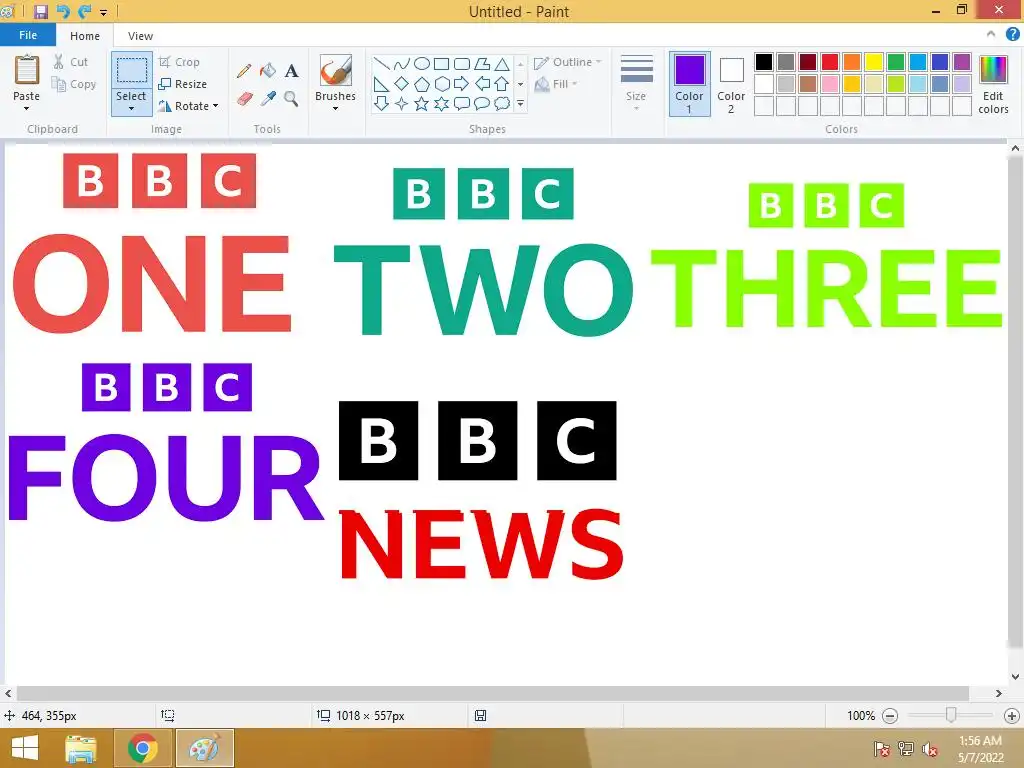Image resolution: width=1024 pixels, height=768 pixels.
Task: Open Windows Start button
Action: 25,748
